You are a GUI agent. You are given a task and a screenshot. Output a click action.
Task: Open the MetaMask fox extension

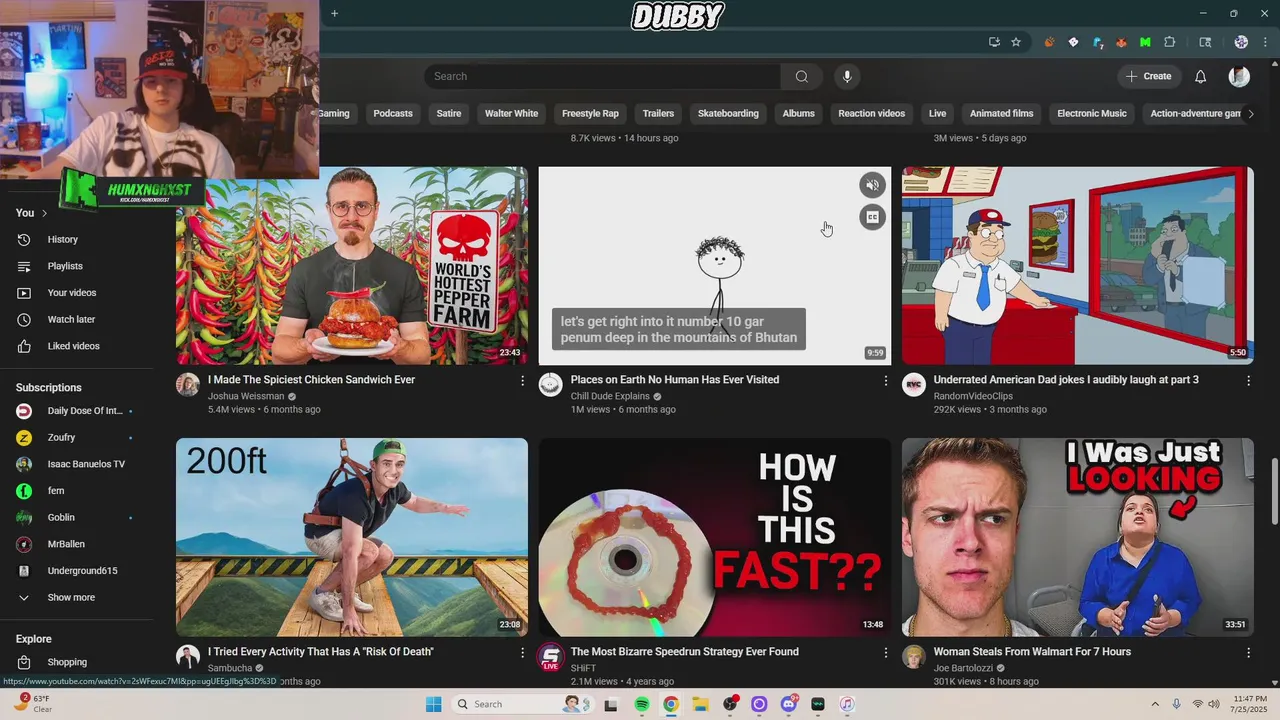click(x=1121, y=42)
